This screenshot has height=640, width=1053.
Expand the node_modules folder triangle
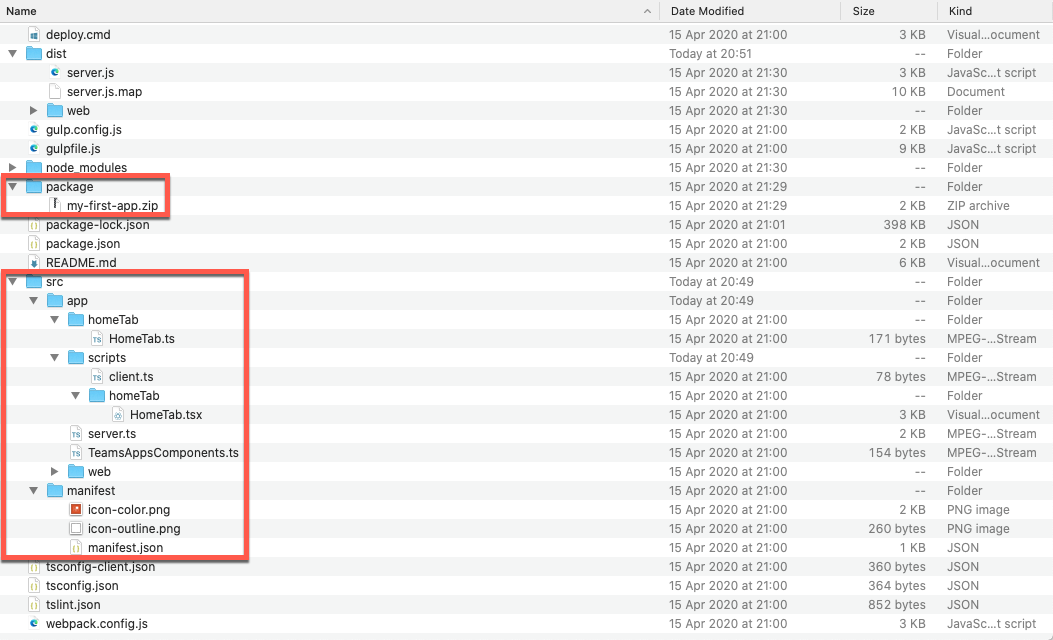12,168
